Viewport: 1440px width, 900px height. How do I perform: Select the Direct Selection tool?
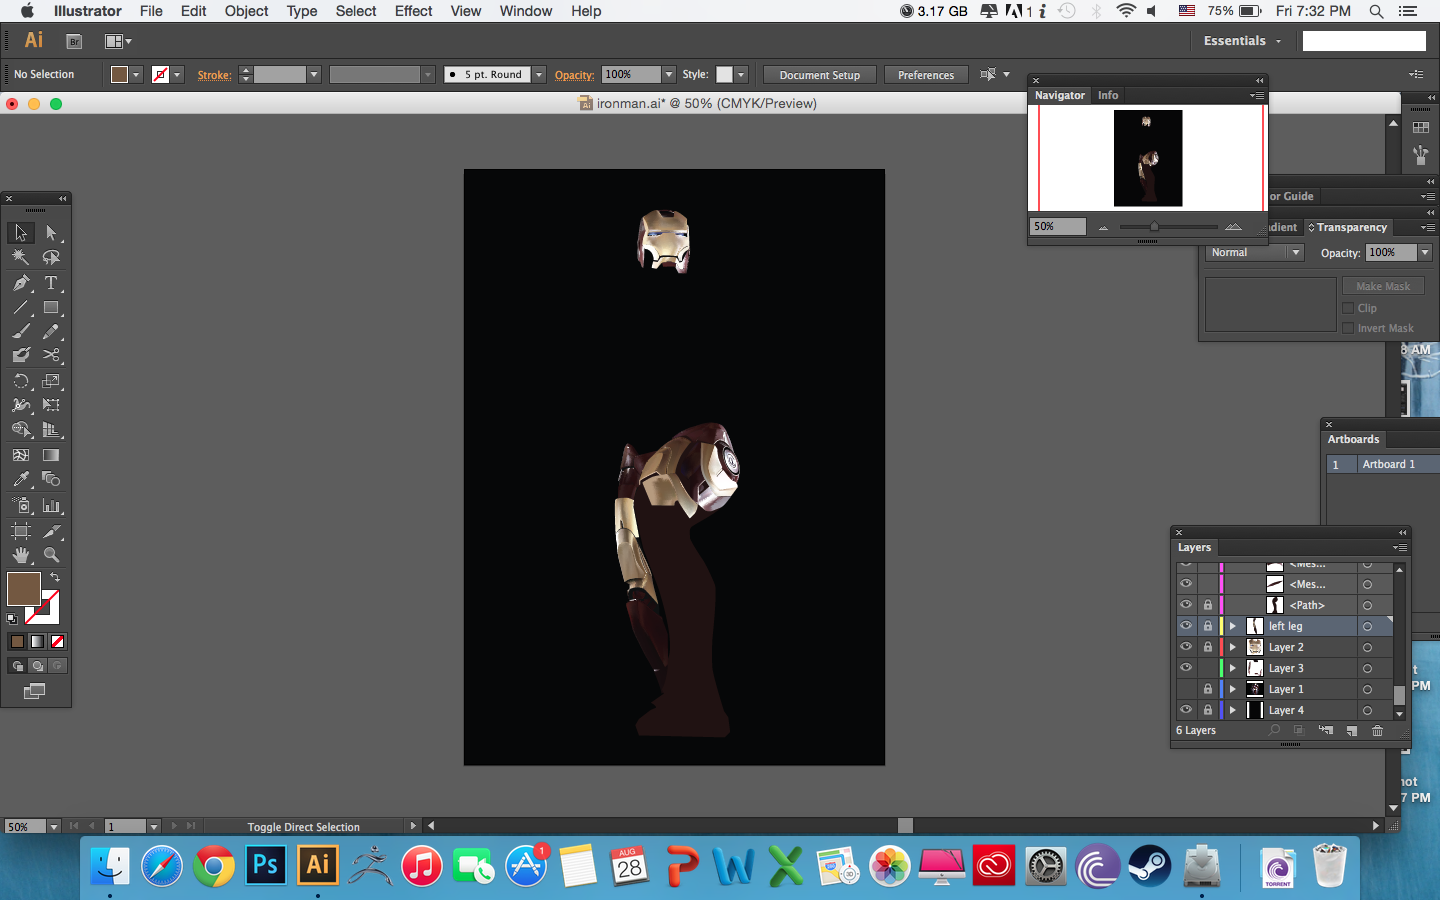click(51, 233)
